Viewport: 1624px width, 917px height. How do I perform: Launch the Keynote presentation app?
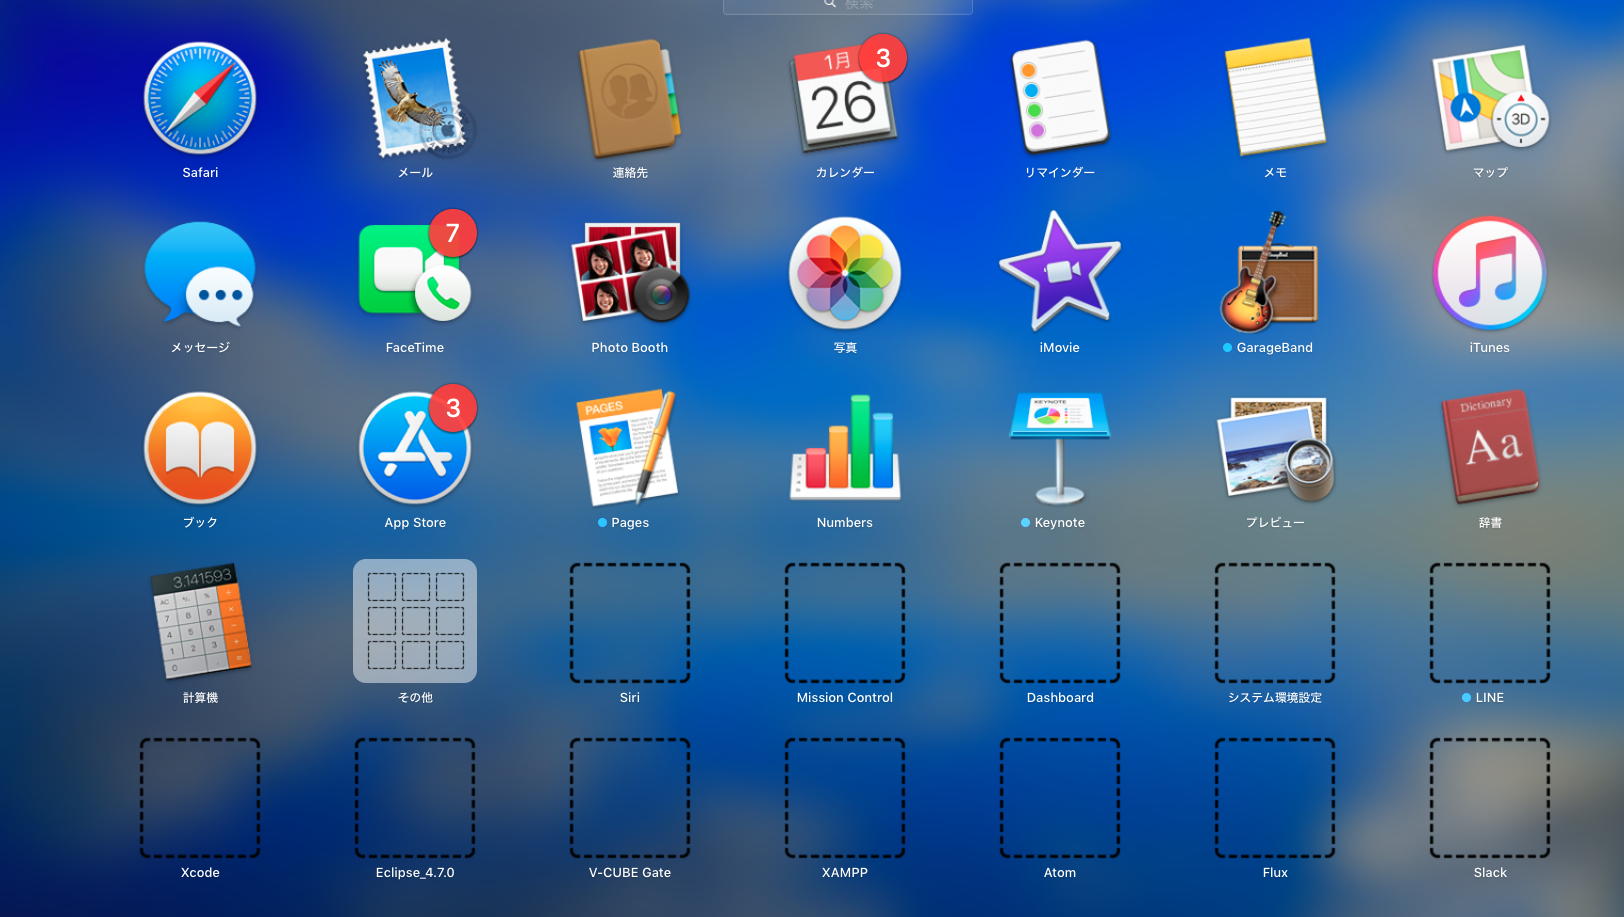(x=1060, y=448)
